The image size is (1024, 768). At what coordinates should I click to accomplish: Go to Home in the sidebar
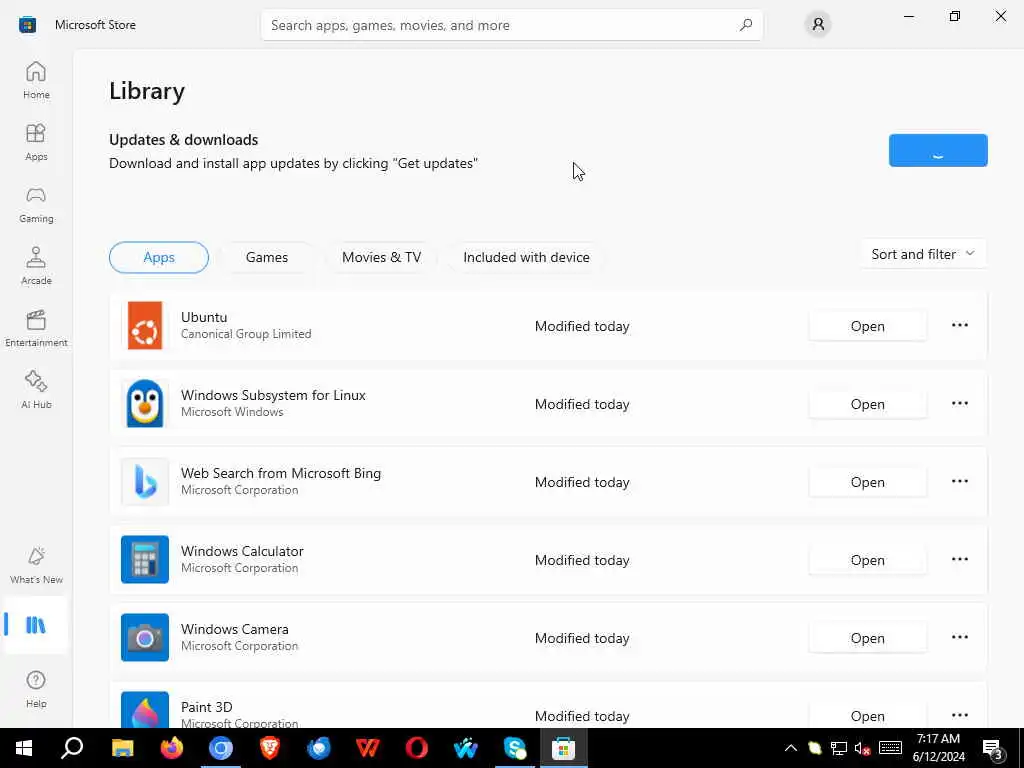coord(36,81)
